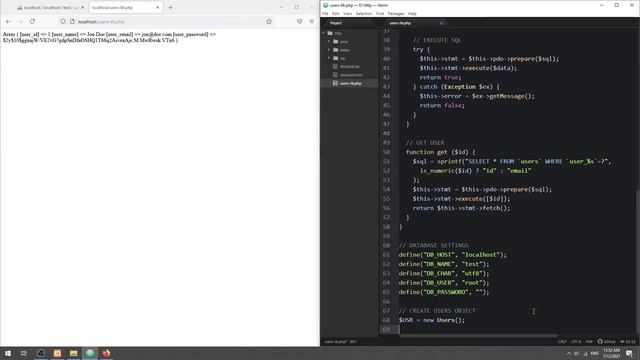Viewport: 640px width, 360px height.
Task: Open the volume control in system tray
Action: (x=576, y=353)
